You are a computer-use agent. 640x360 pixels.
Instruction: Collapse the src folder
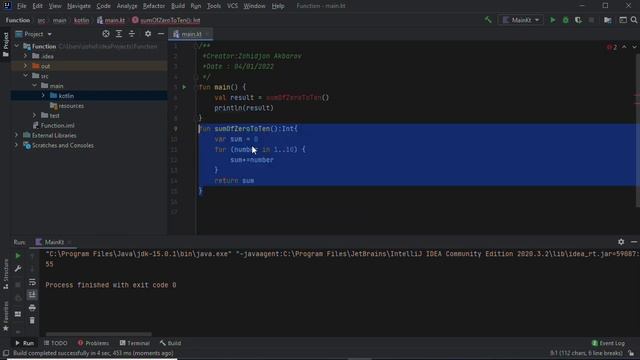(26, 76)
